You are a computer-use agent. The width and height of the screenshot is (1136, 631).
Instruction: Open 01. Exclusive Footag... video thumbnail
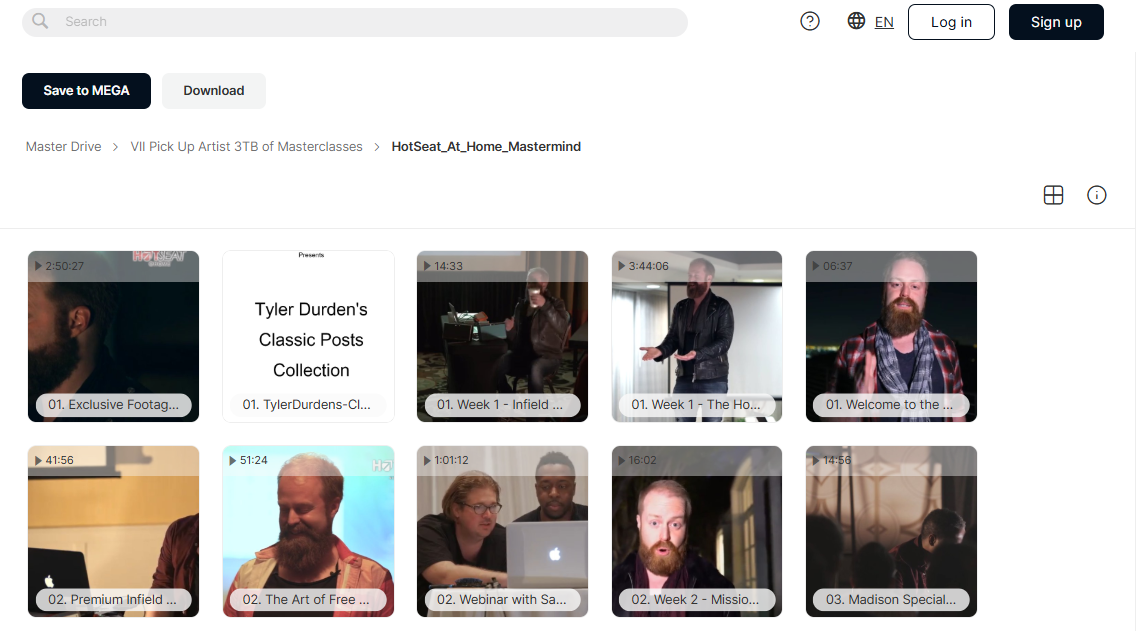(114, 336)
